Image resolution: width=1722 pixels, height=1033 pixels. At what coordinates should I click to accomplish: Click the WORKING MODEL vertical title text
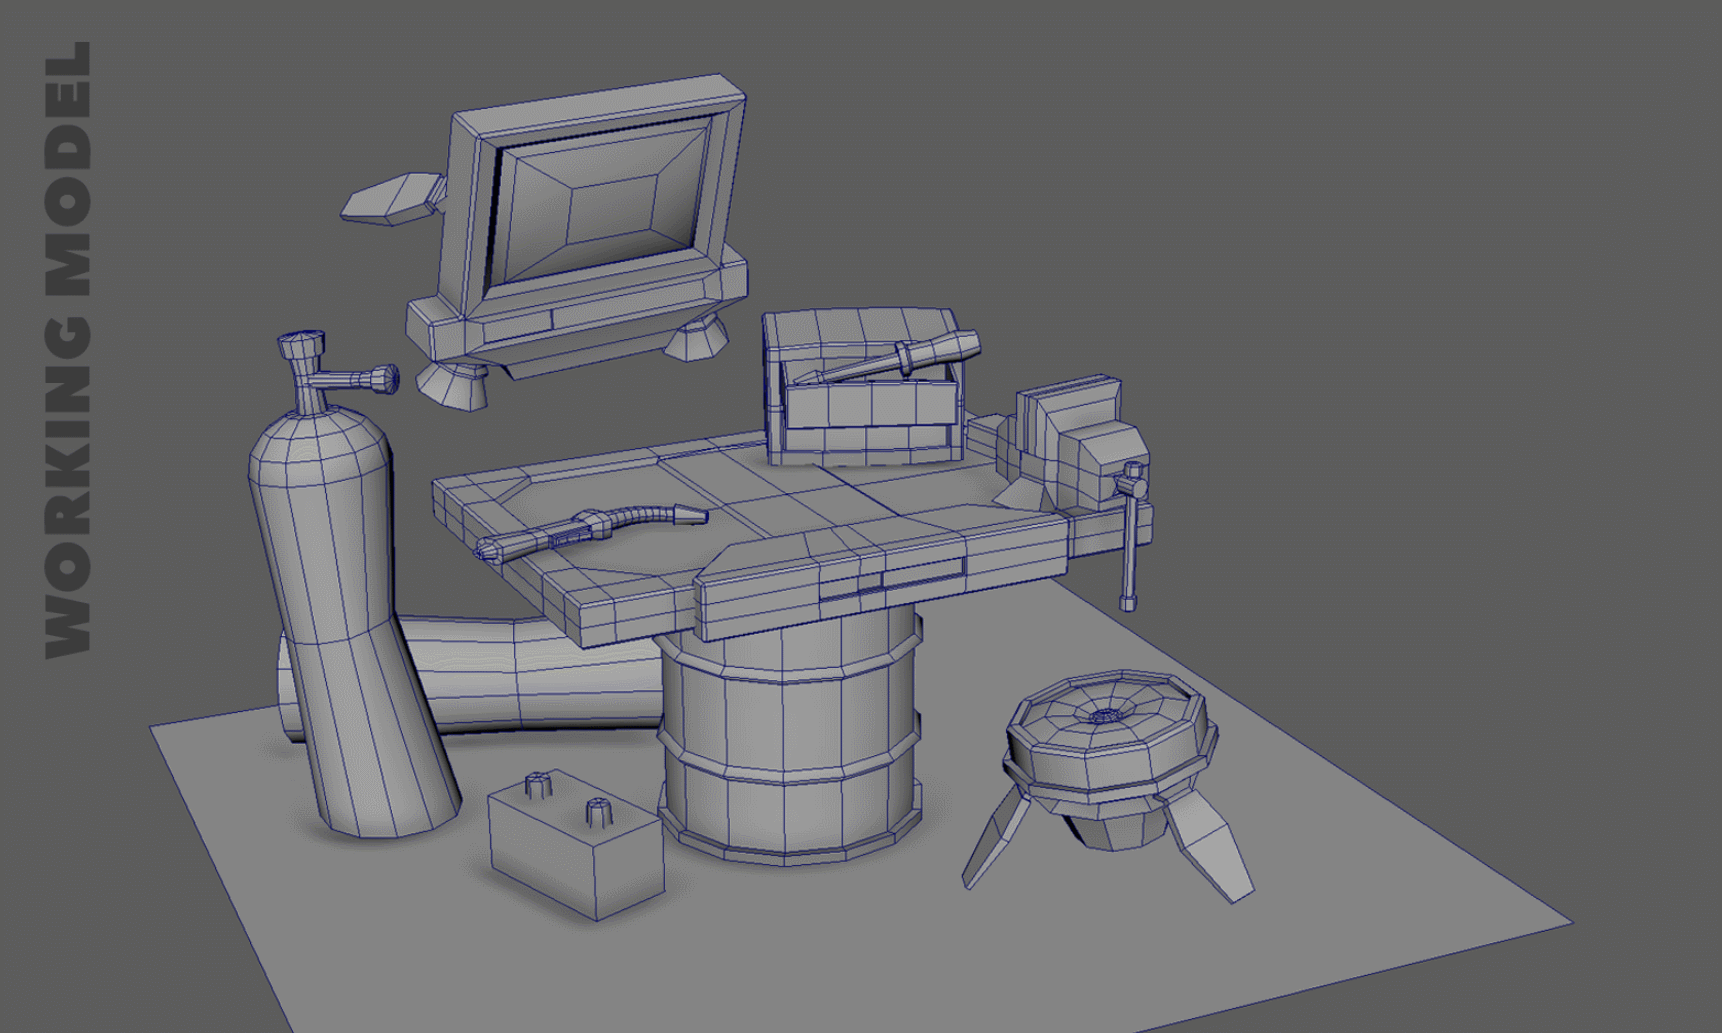coord(68,350)
